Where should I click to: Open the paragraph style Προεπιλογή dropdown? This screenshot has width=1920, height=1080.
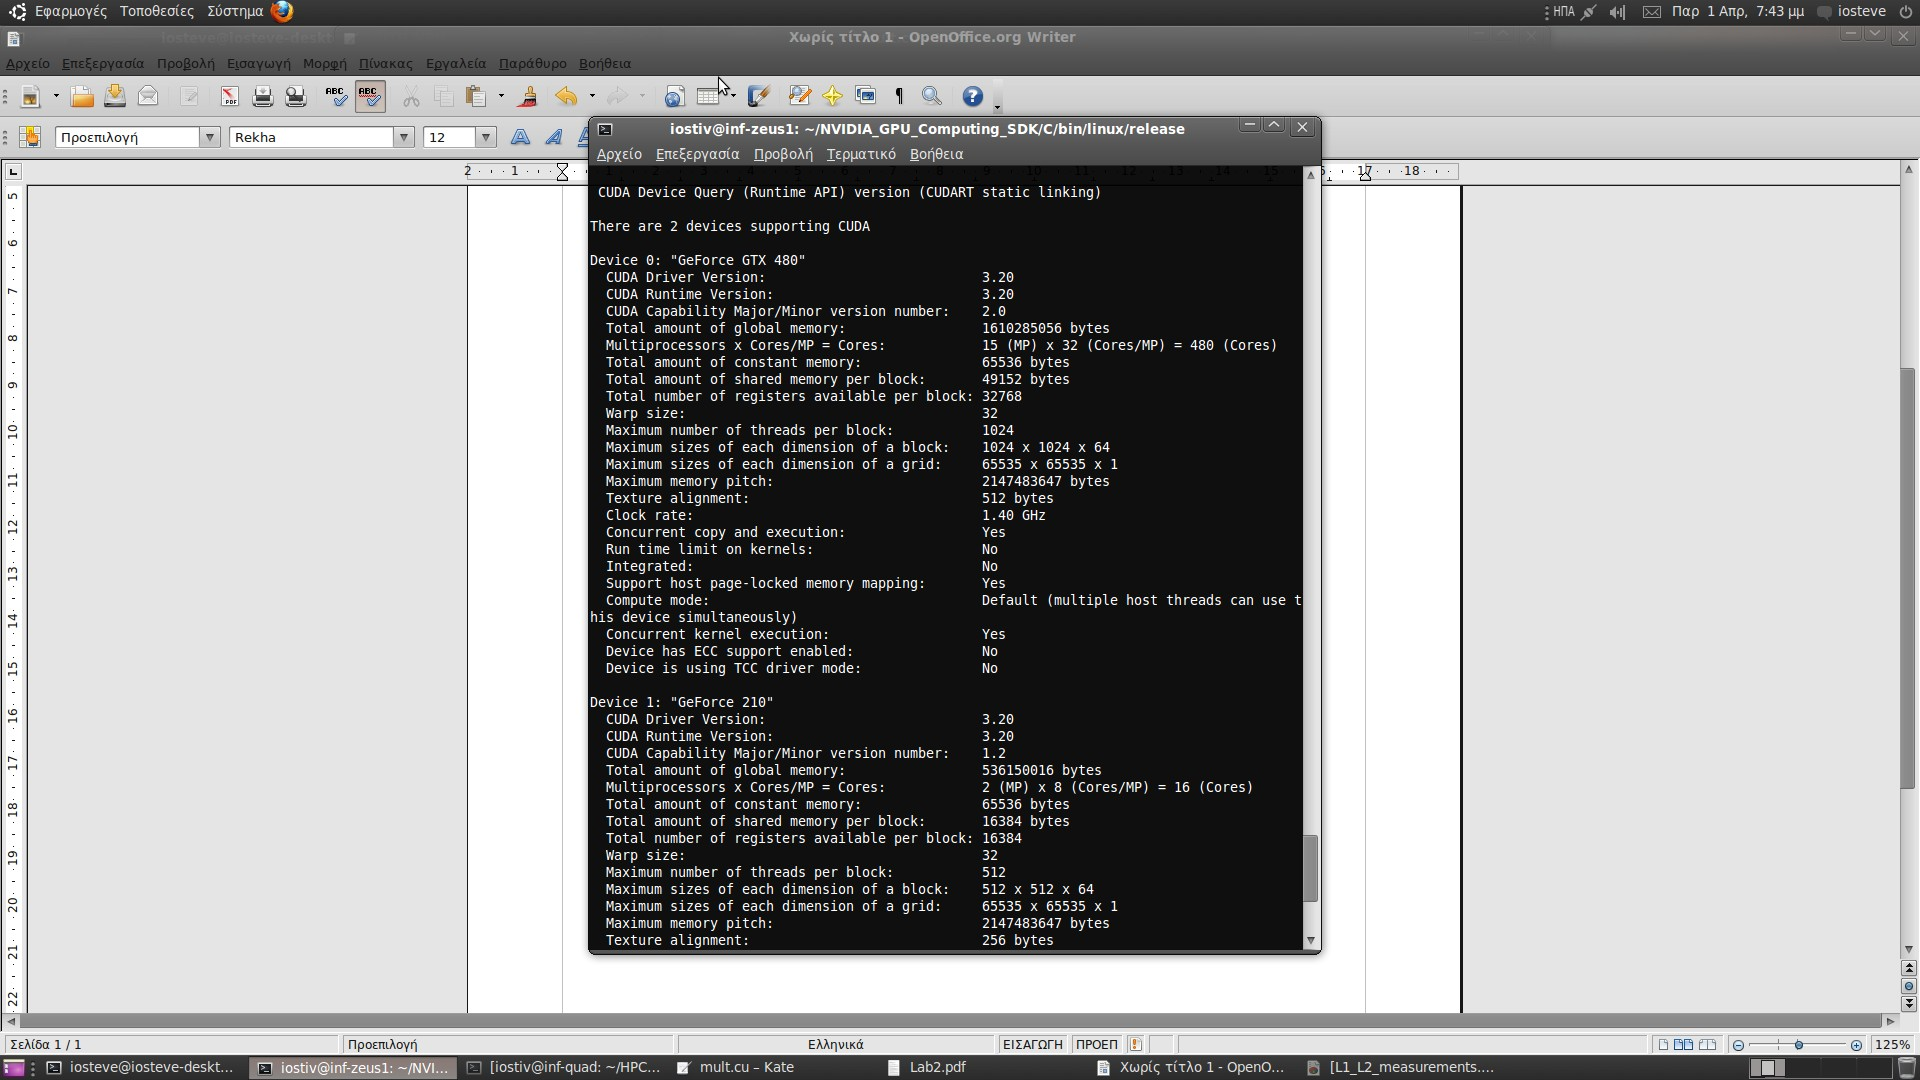(x=210, y=137)
